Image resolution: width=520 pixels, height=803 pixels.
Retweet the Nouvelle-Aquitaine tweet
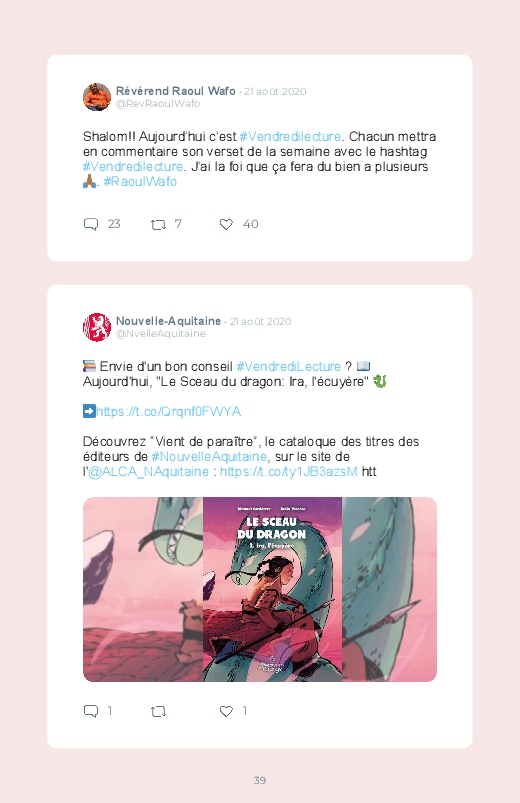pos(158,711)
